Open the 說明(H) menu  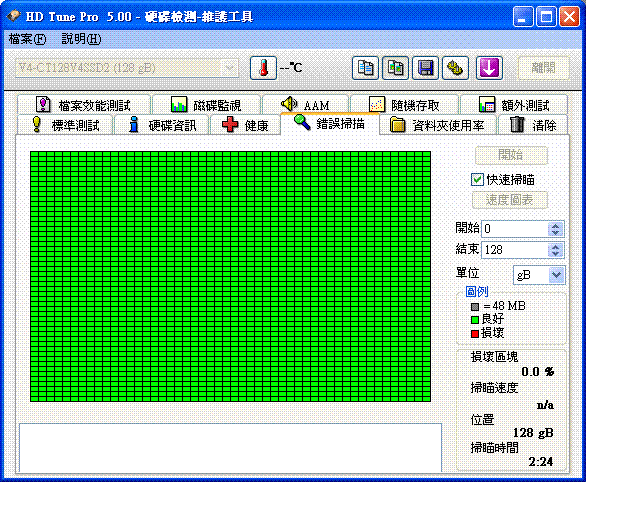coord(81,39)
